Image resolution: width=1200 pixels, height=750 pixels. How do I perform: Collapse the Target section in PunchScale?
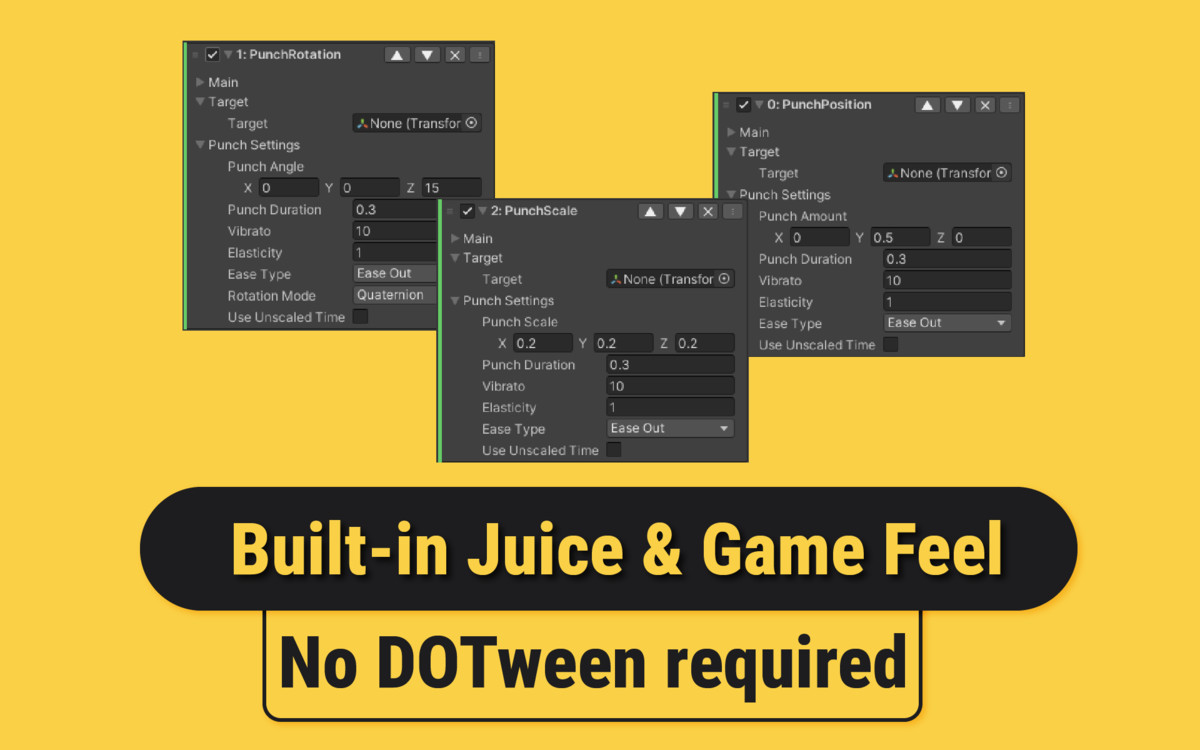coord(455,258)
